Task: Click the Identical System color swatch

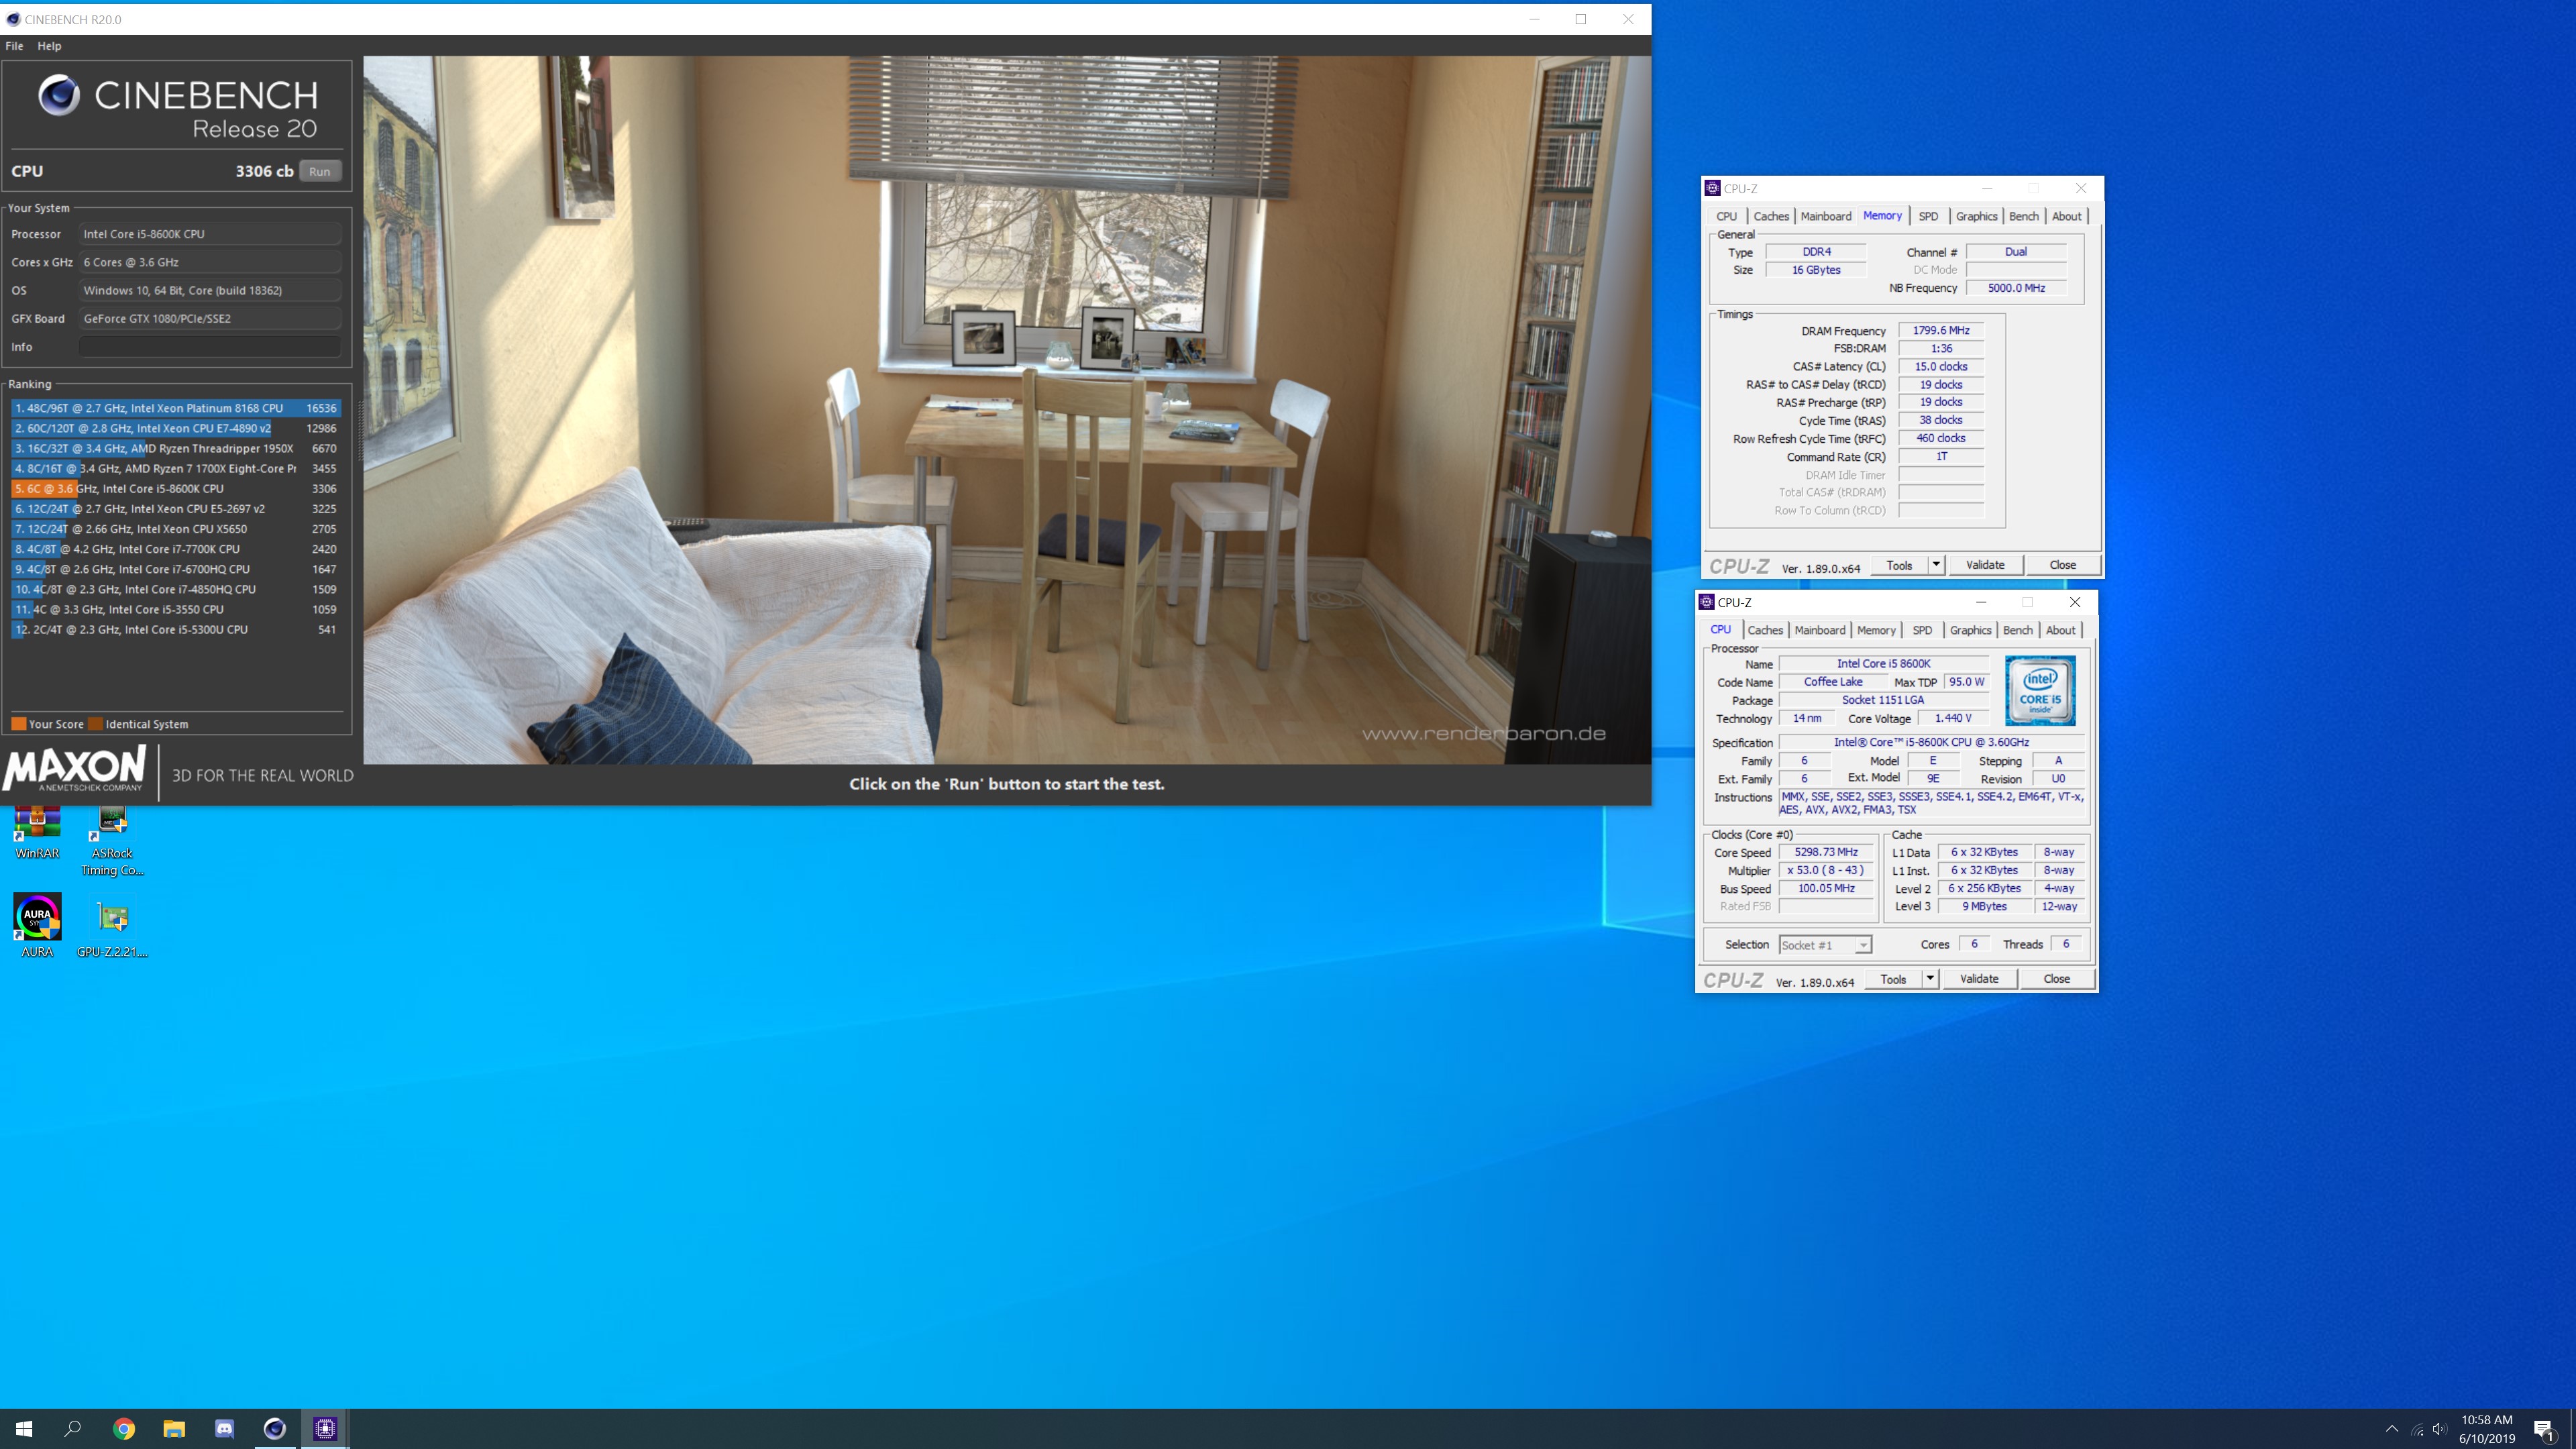Action: (95, 724)
